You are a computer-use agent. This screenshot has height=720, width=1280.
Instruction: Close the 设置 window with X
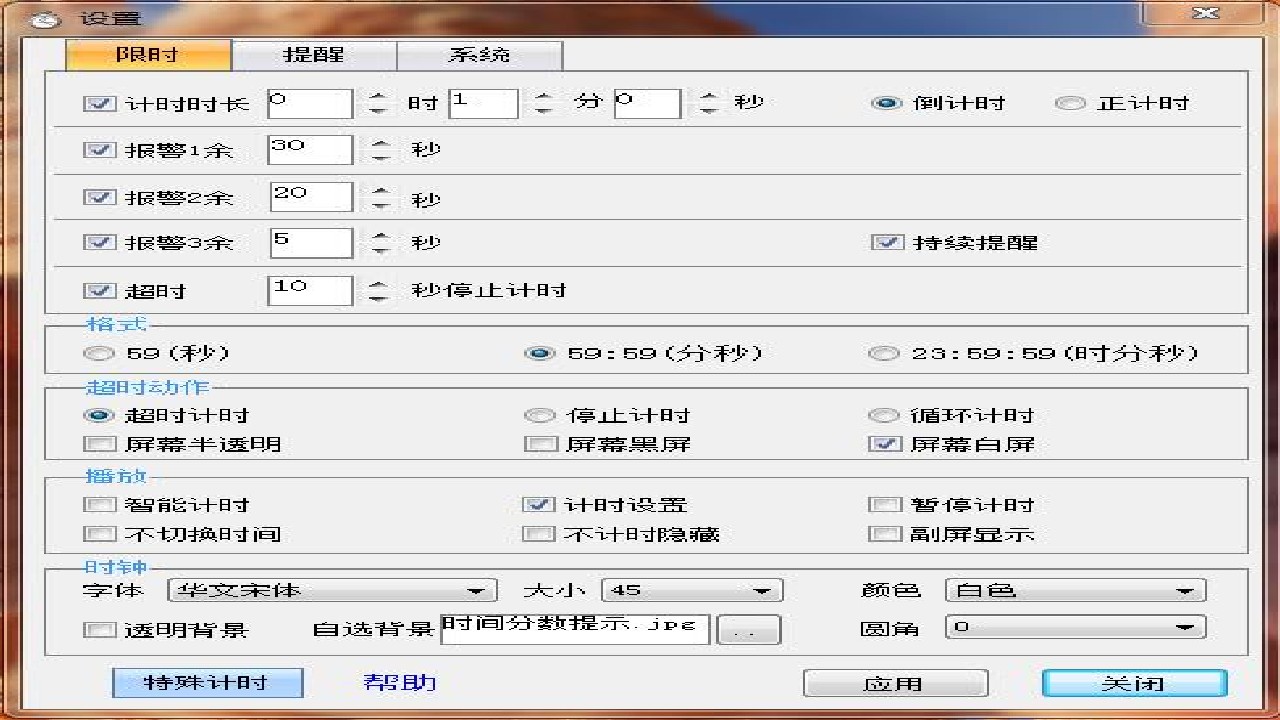coord(1207,13)
